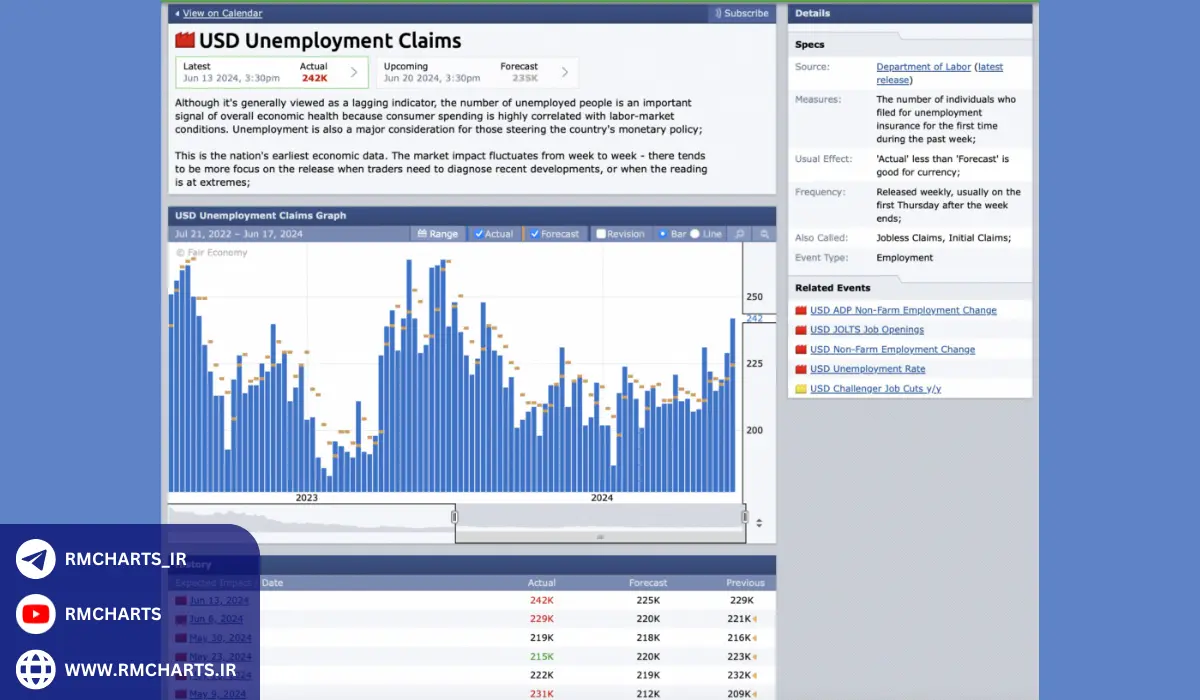Click the red folder icon beside USD Unemployment Claims title

[x=184, y=41]
